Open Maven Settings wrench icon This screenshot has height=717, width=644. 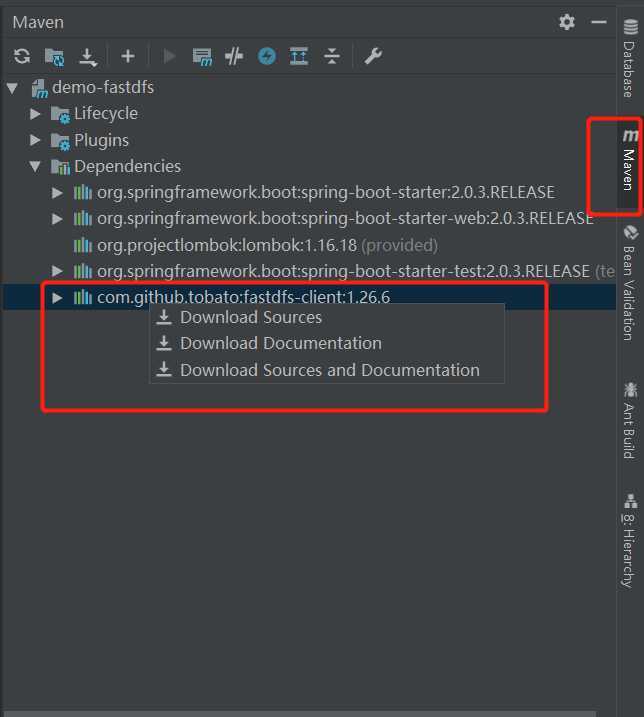coord(373,56)
